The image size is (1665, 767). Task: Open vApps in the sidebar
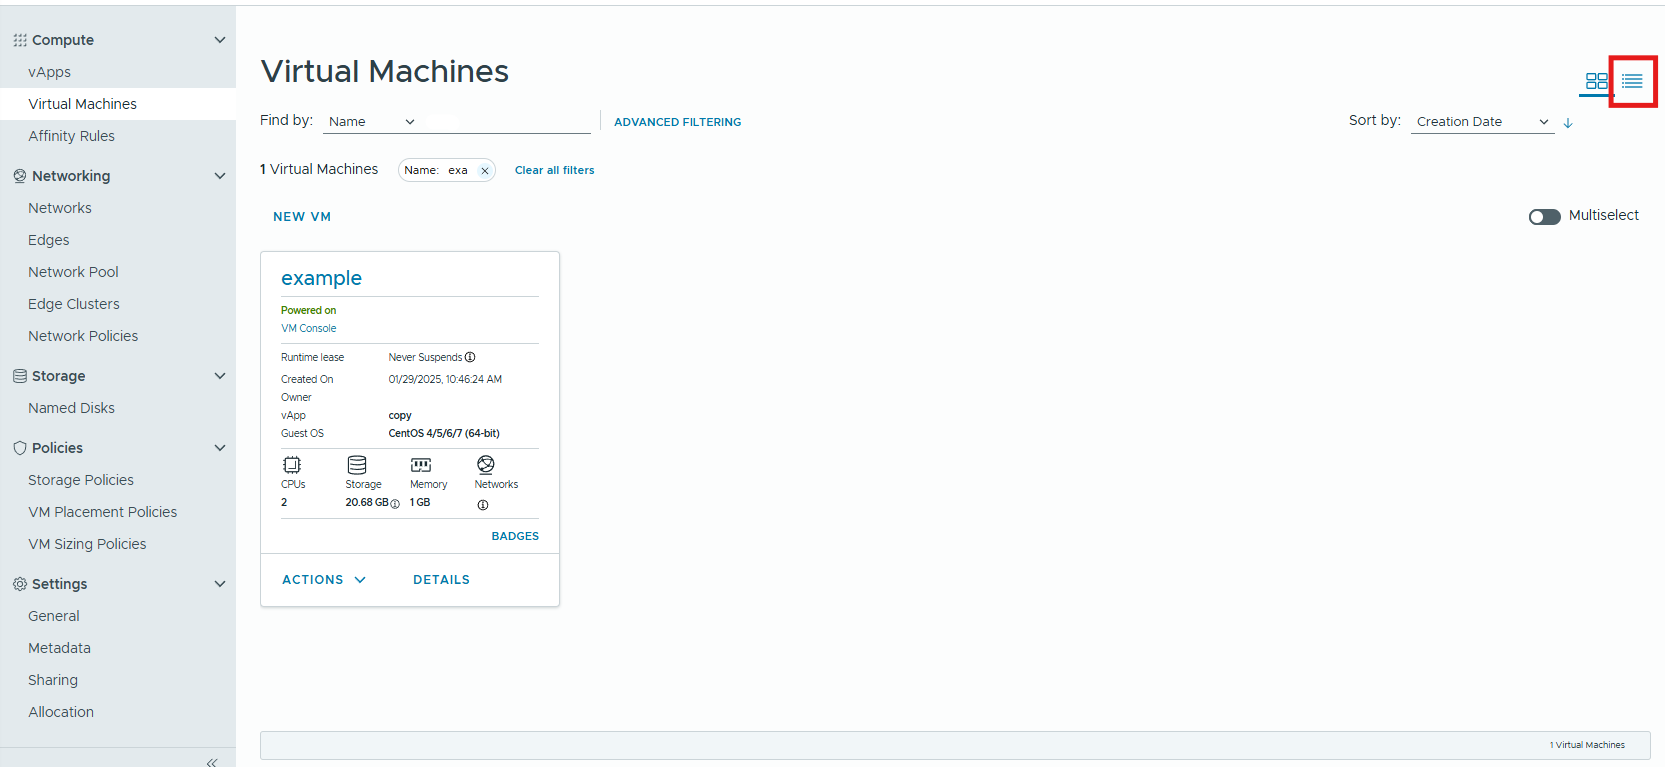(x=50, y=72)
